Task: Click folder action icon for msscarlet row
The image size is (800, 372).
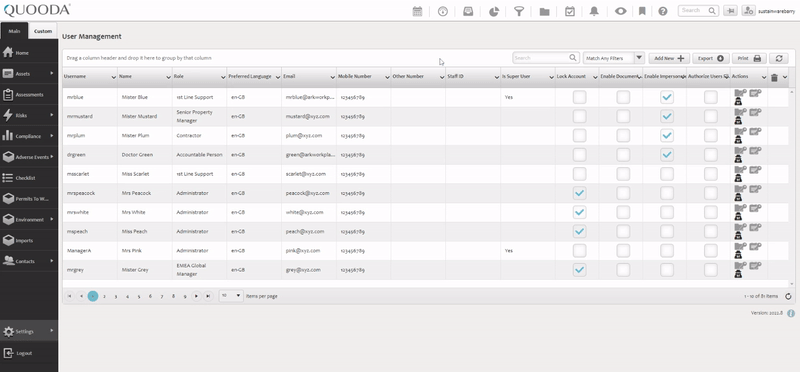Action: pyautogui.click(x=740, y=169)
